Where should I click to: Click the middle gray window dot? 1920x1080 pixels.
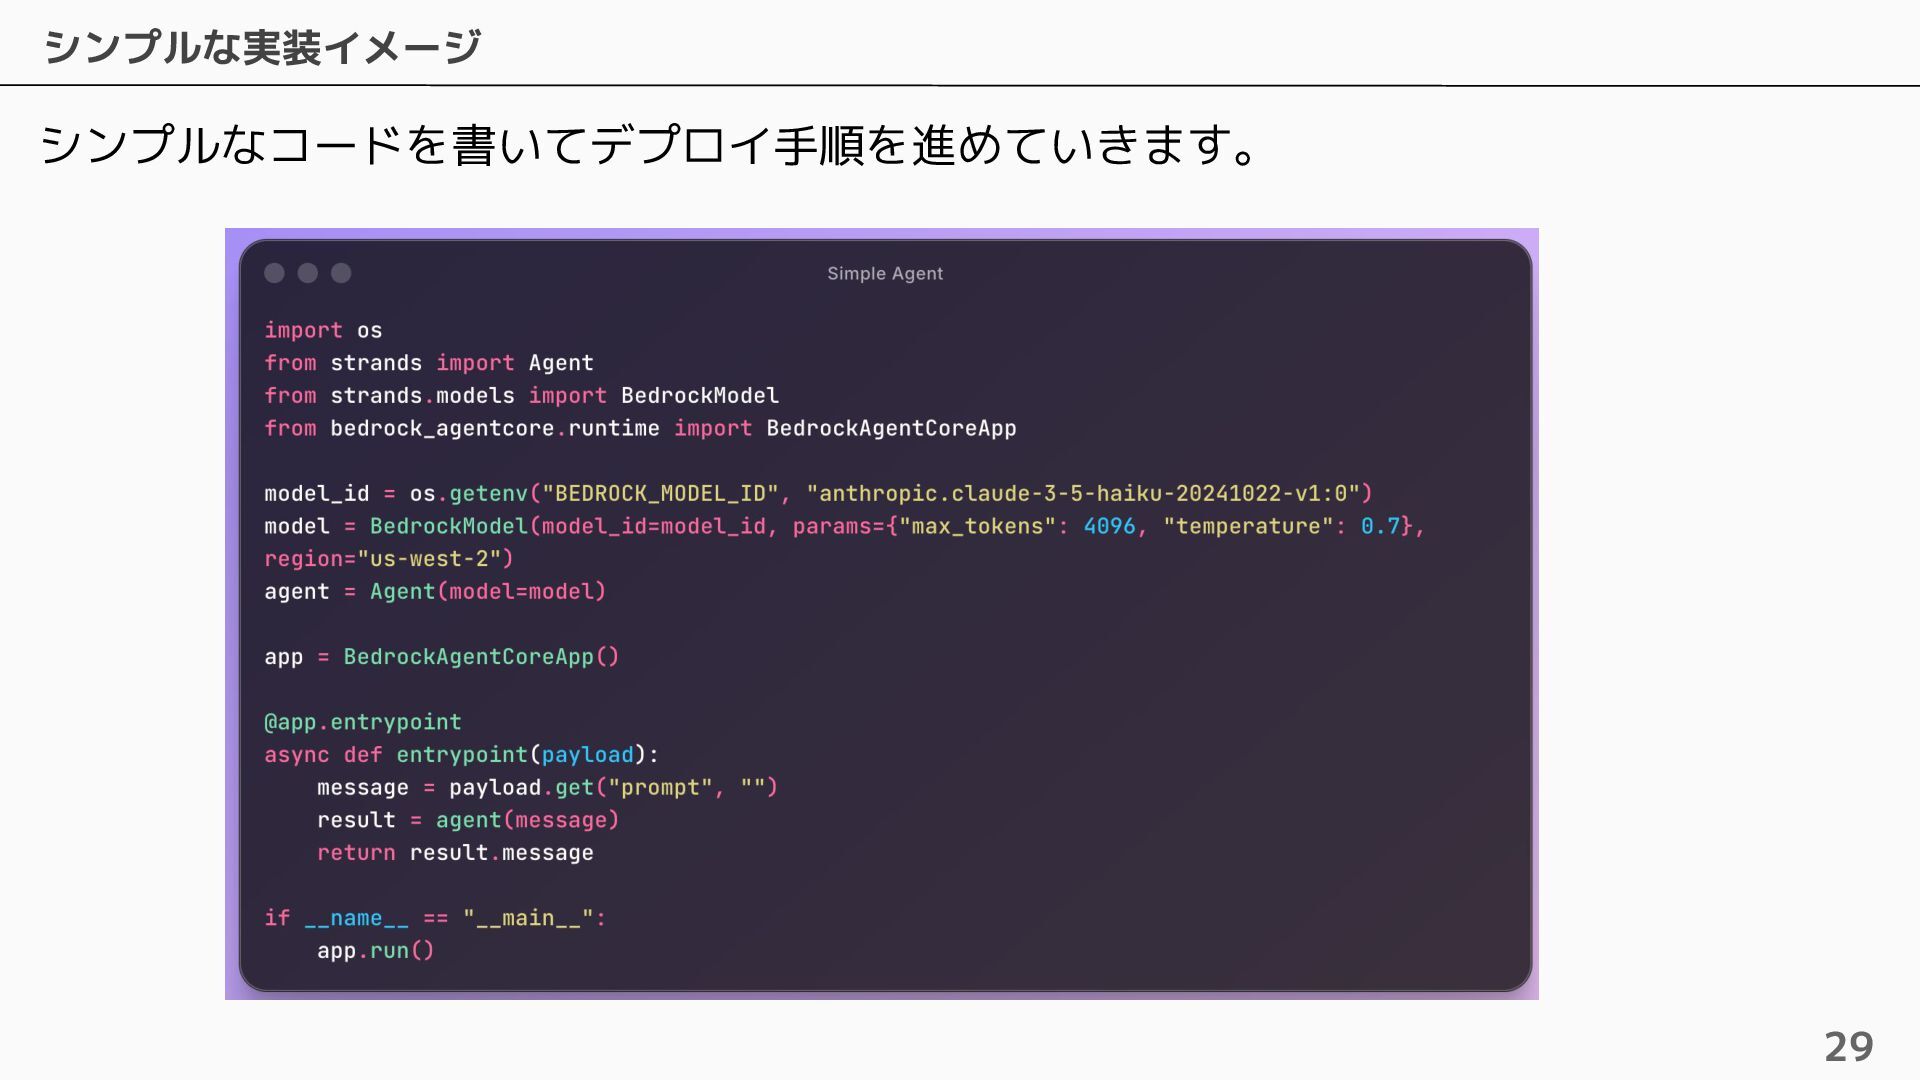point(308,273)
